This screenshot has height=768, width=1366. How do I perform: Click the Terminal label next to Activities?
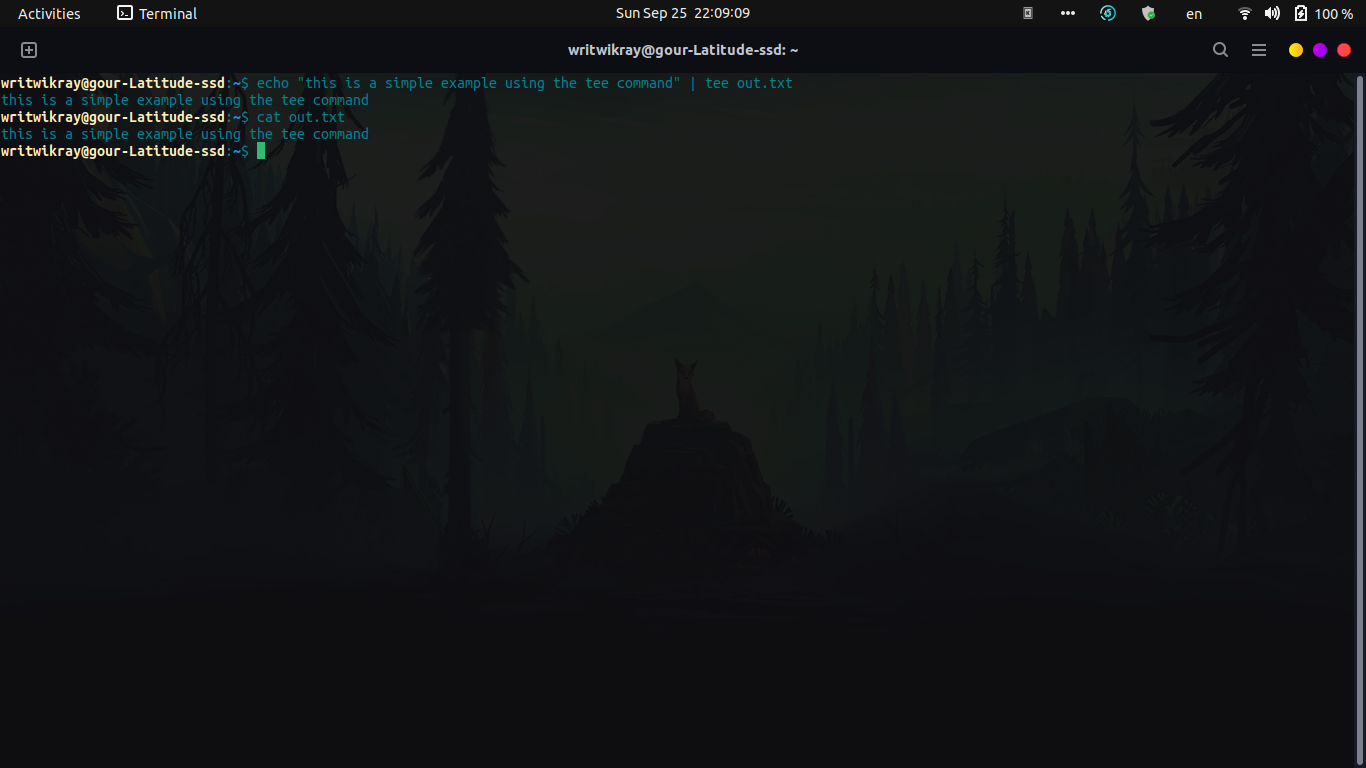(167, 13)
